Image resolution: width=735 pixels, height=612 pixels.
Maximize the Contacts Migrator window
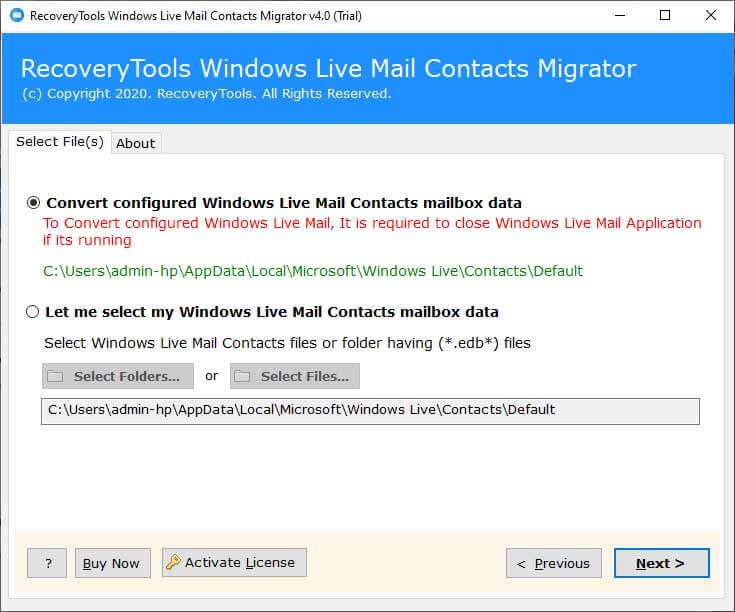(665, 15)
